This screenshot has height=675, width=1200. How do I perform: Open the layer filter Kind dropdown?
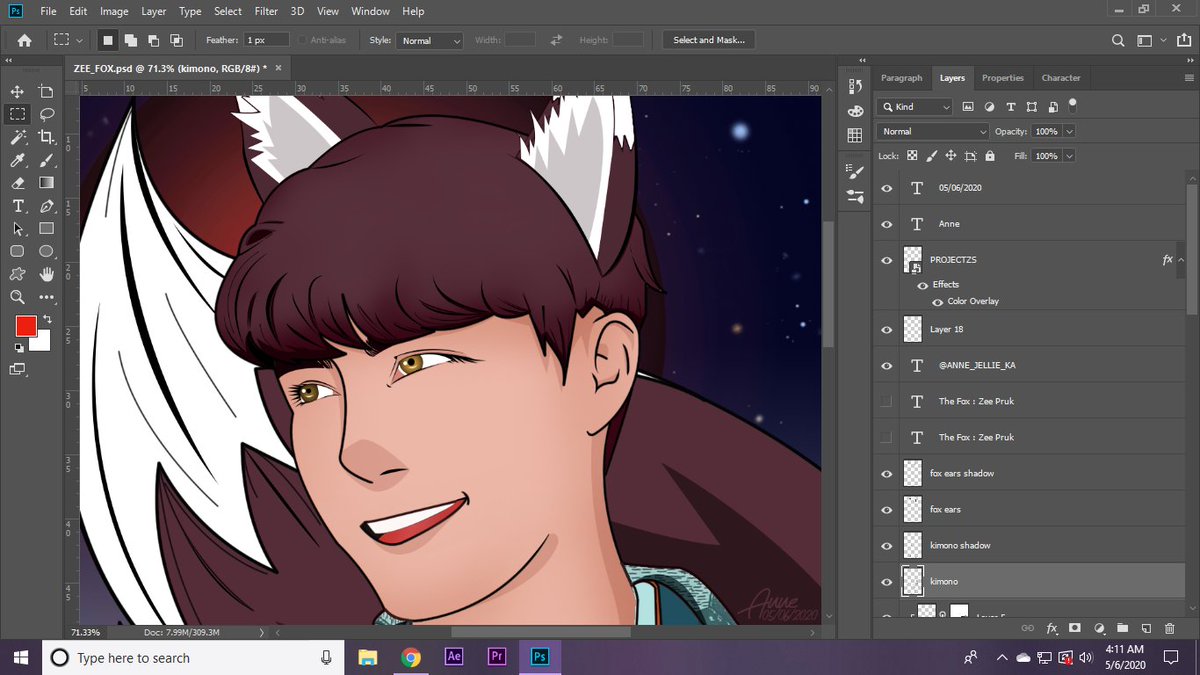pos(916,106)
